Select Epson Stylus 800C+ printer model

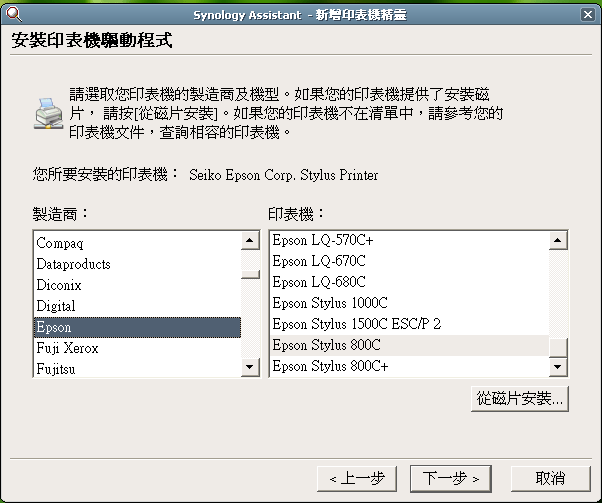(x=410, y=366)
